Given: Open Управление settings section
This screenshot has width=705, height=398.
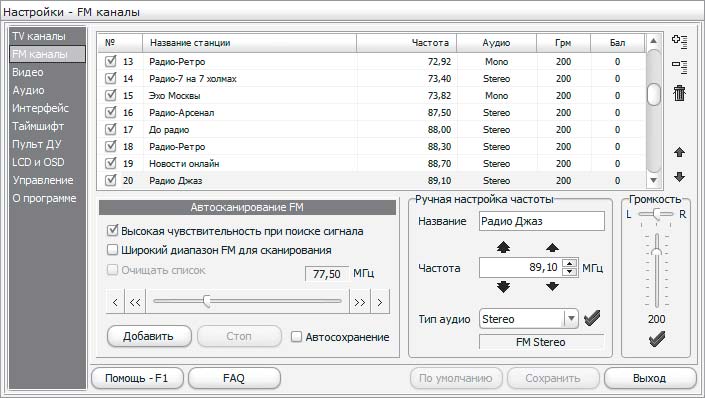Looking at the screenshot, I should [43, 180].
